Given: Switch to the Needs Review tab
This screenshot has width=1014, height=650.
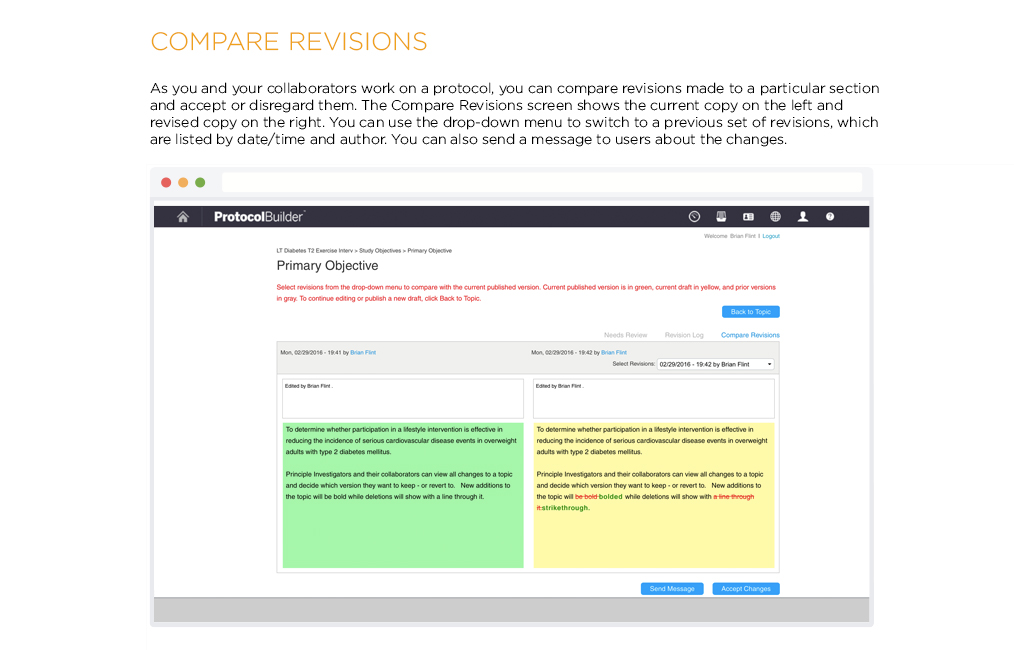Looking at the screenshot, I should coord(625,335).
